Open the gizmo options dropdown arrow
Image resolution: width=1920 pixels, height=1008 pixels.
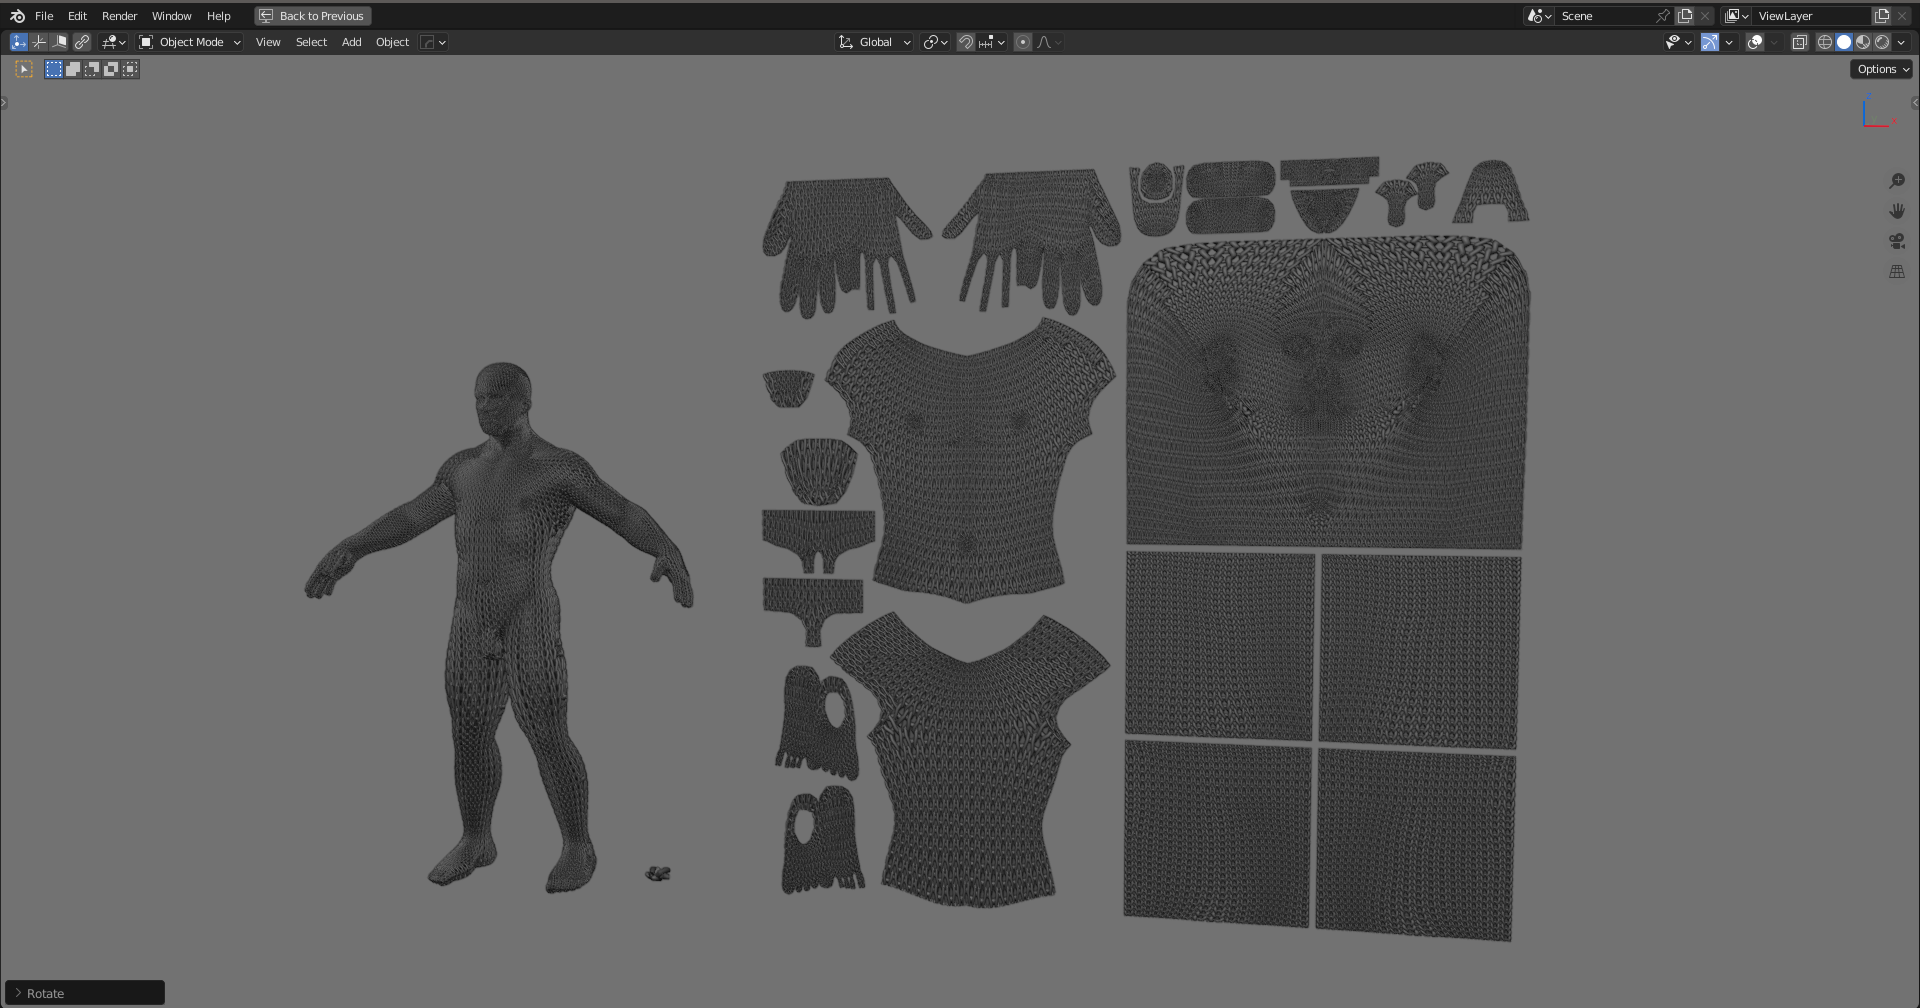coord(1729,42)
